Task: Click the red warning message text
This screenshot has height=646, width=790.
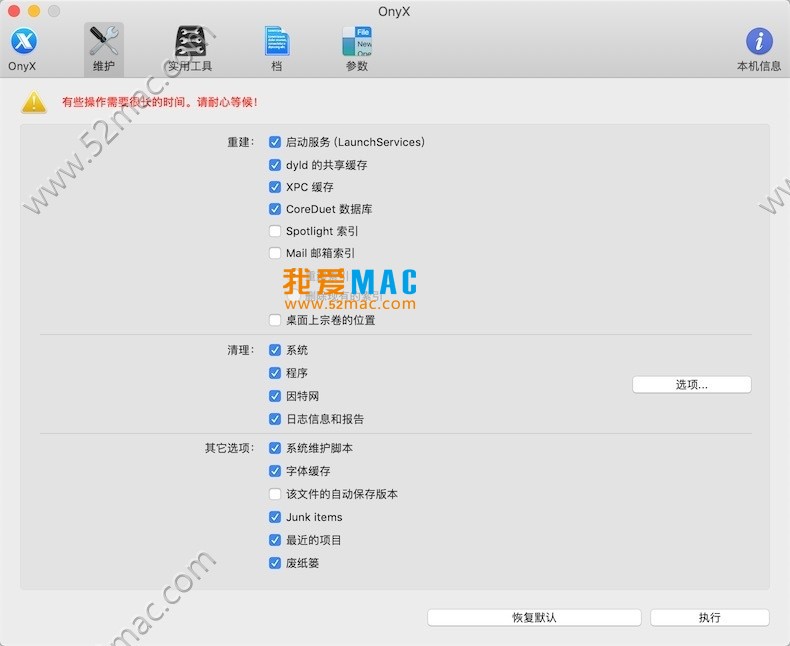Action: pos(160,102)
